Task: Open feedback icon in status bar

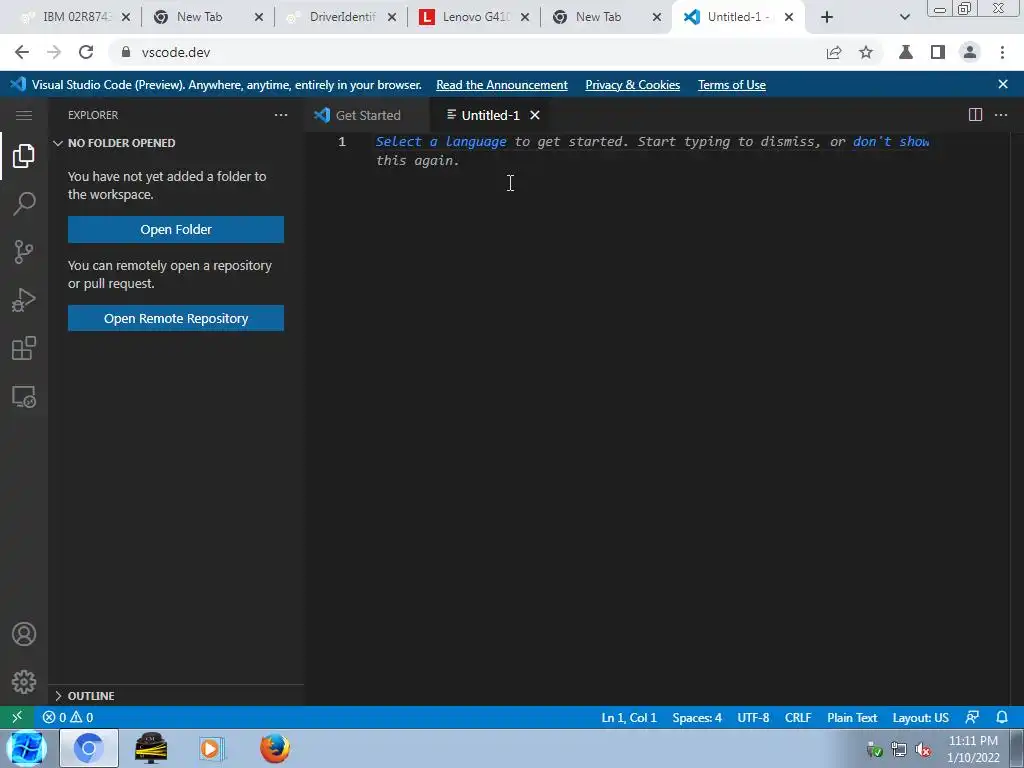Action: coord(972,717)
